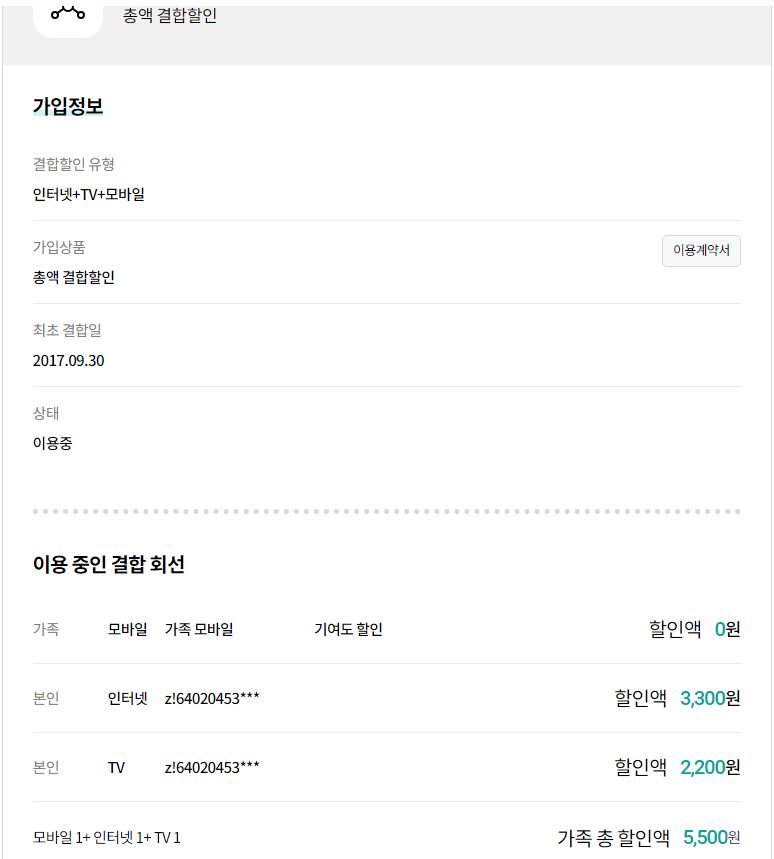774x859 pixels.
Task: Open the 이용계약서 button
Action: (701, 250)
